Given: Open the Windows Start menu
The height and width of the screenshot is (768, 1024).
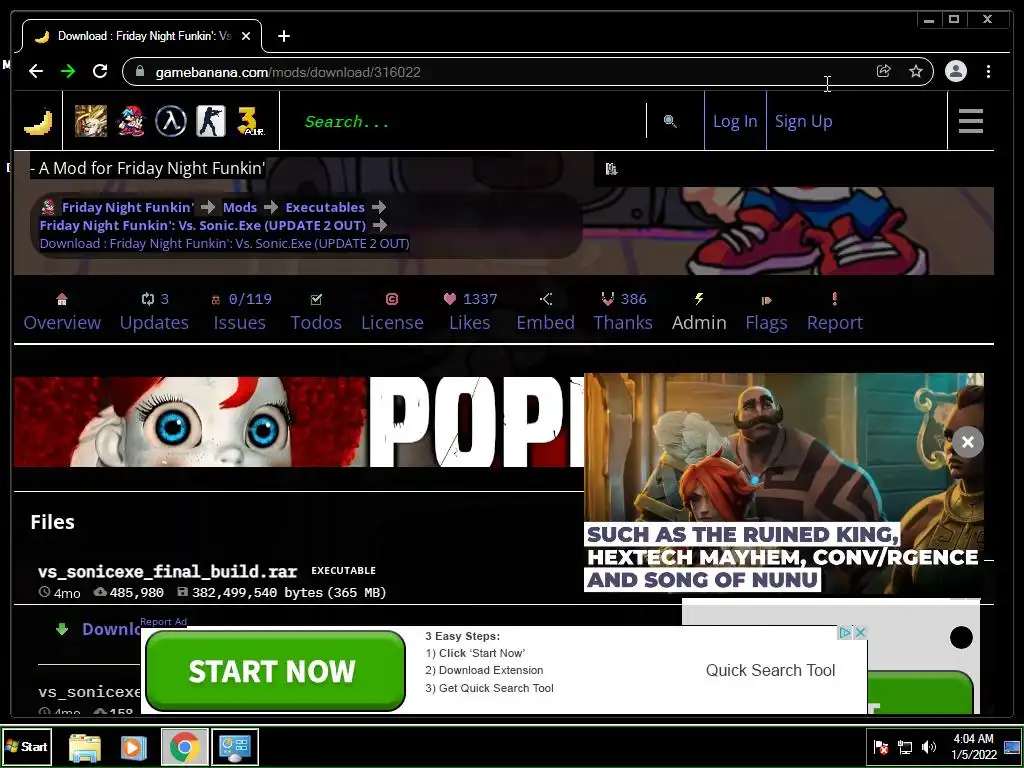Looking at the screenshot, I should (26, 746).
